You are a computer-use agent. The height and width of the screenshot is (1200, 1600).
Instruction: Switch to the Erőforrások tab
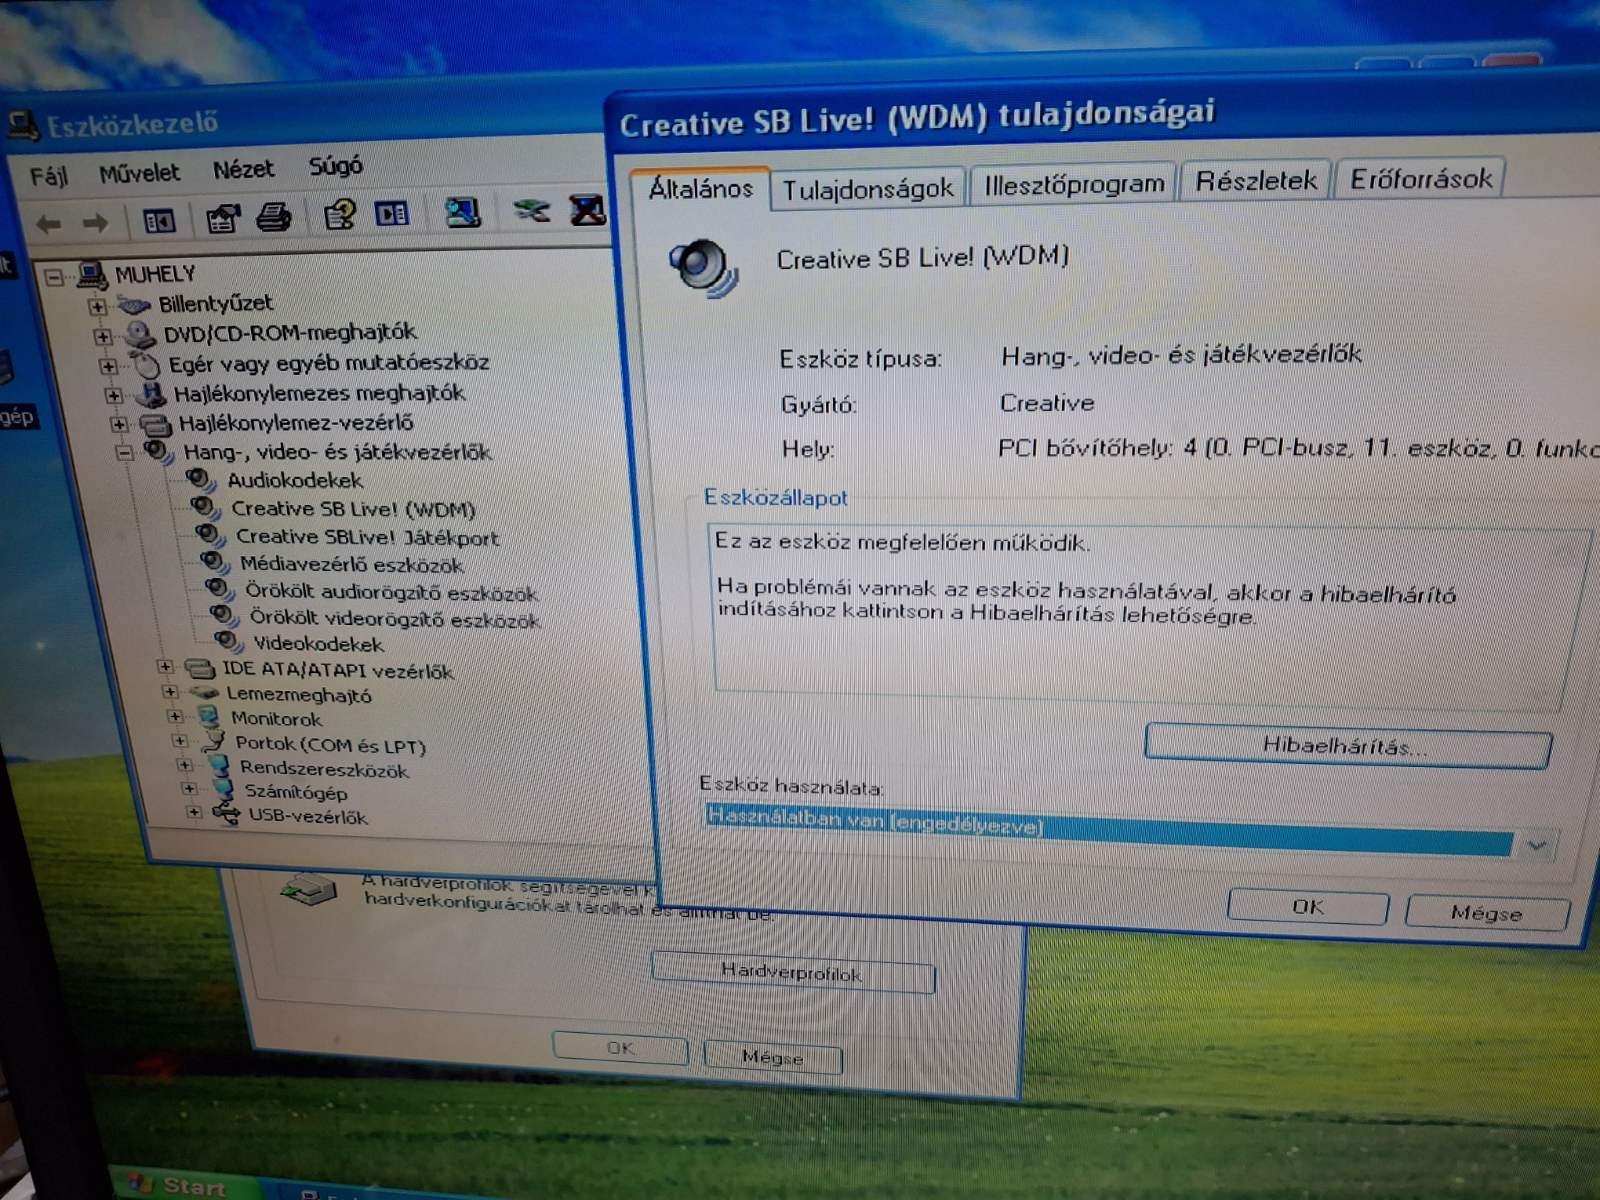coord(1420,179)
